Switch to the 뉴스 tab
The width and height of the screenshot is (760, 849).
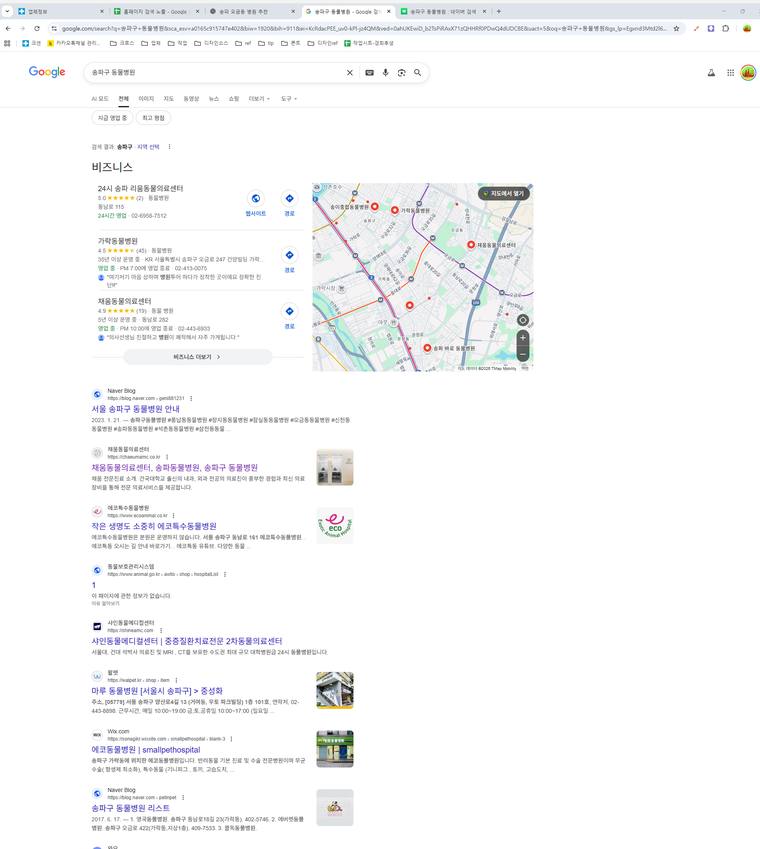pos(214,99)
